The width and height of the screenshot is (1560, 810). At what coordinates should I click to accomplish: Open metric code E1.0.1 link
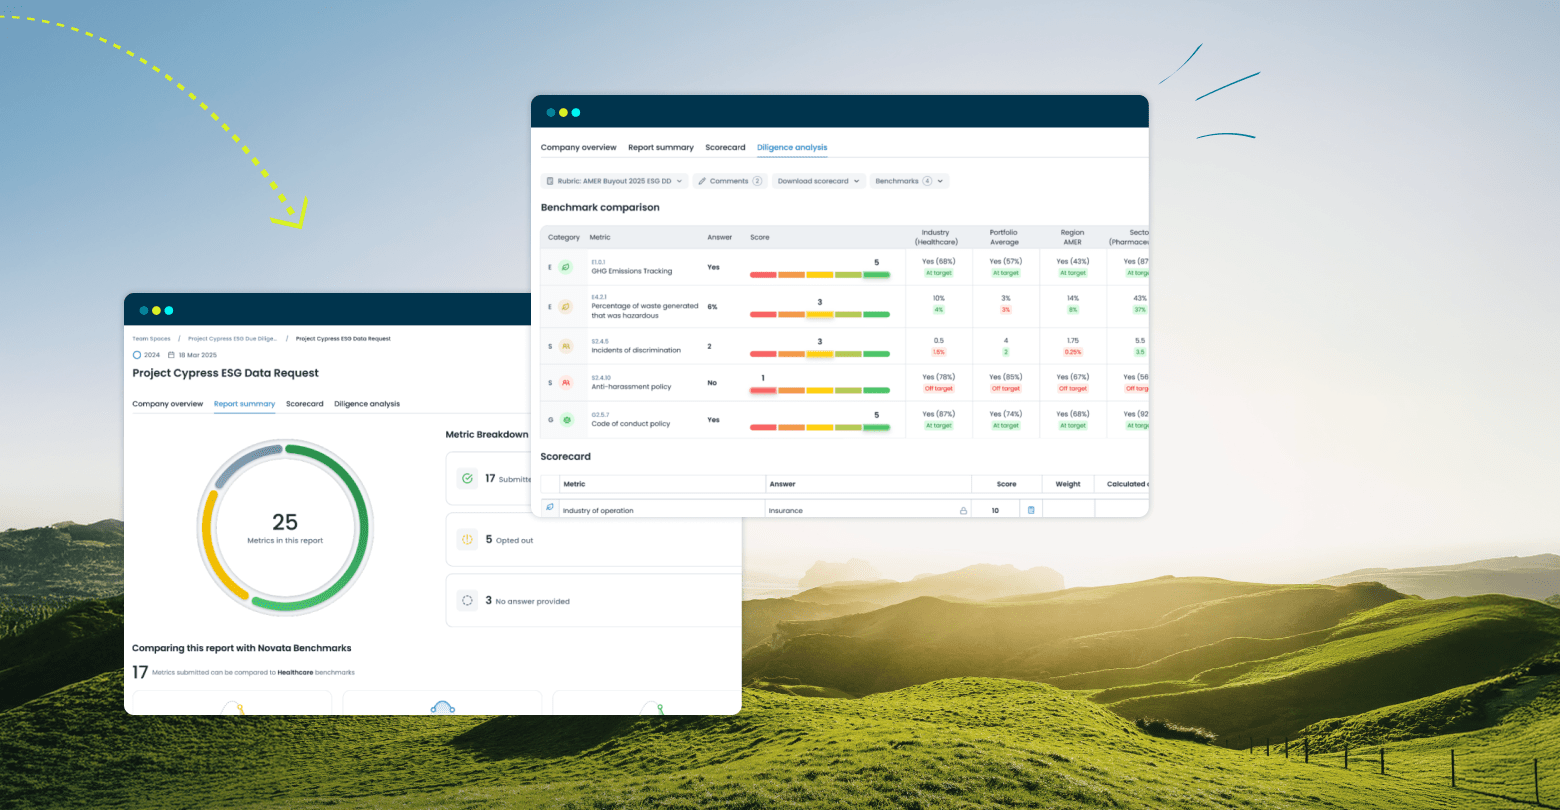(x=598, y=262)
